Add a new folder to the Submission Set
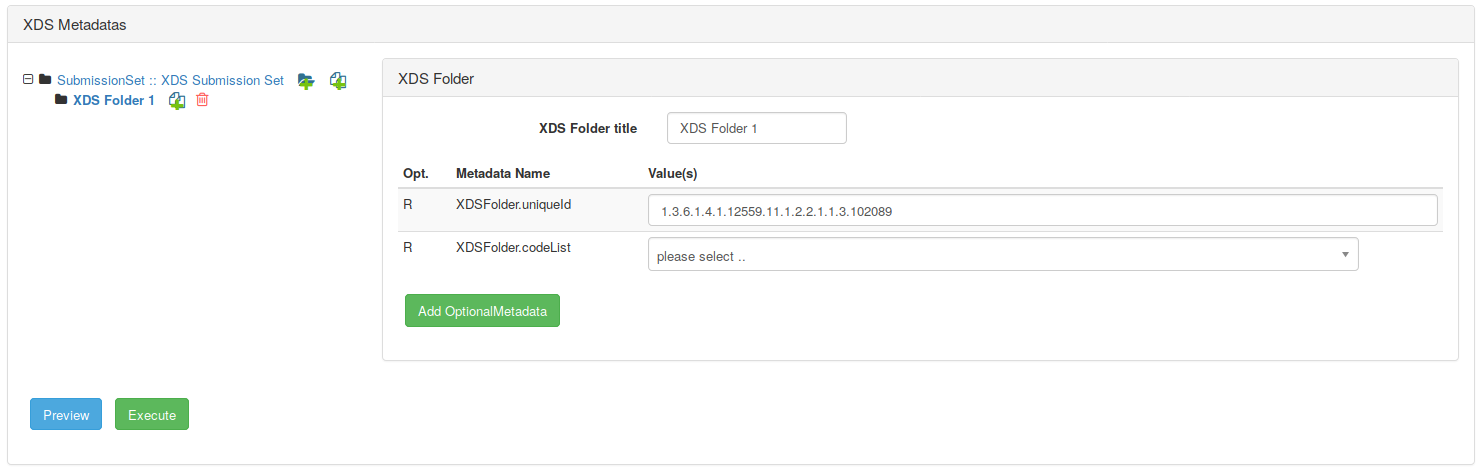The width and height of the screenshot is (1481, 472). tap(306, 81)
